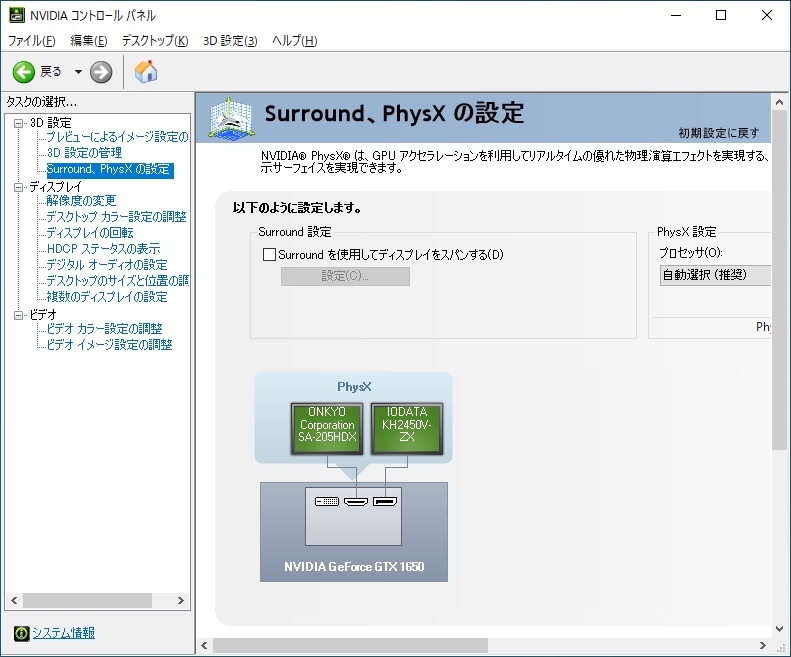Click 初期設定に戻す link
The height and width of the screenshot is (657, 791).
pos(718,133)
